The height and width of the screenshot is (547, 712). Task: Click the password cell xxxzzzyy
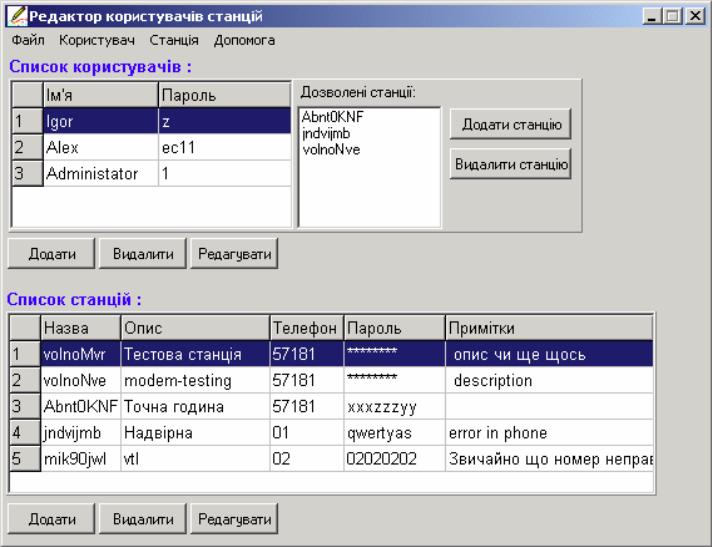pyautogui.click(x=394, y=406)
